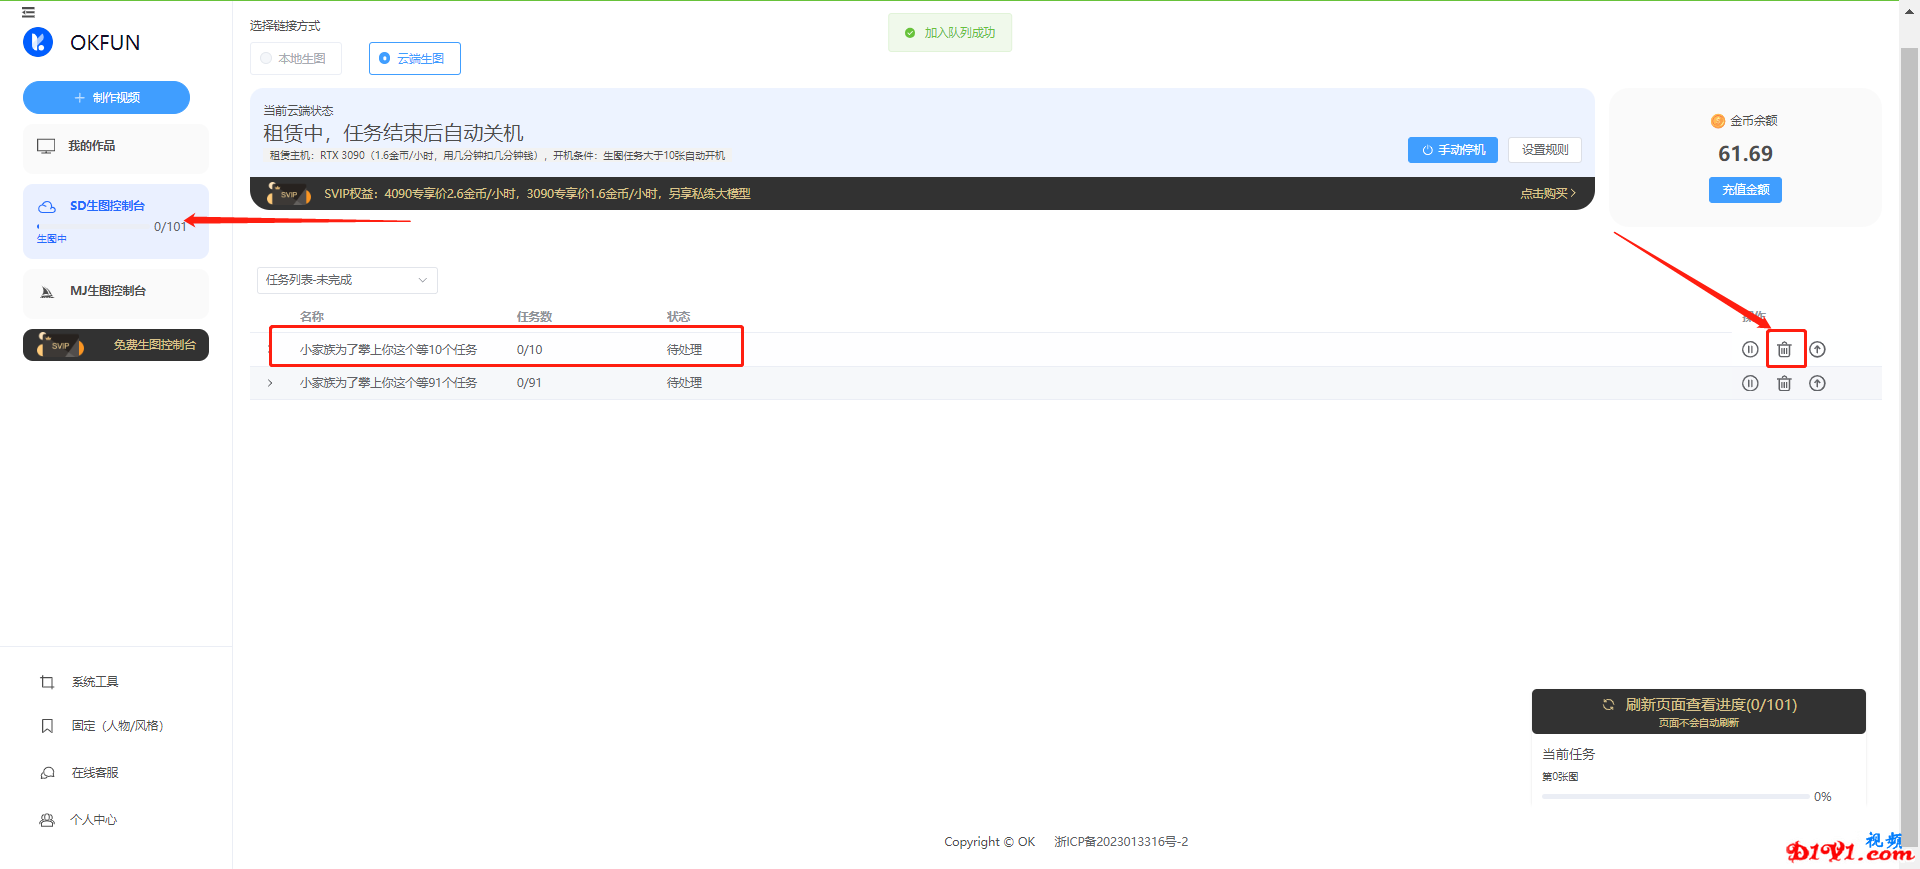Click the person icon beside 个人中心
1920x869 pixels.
tap(47, 820)
